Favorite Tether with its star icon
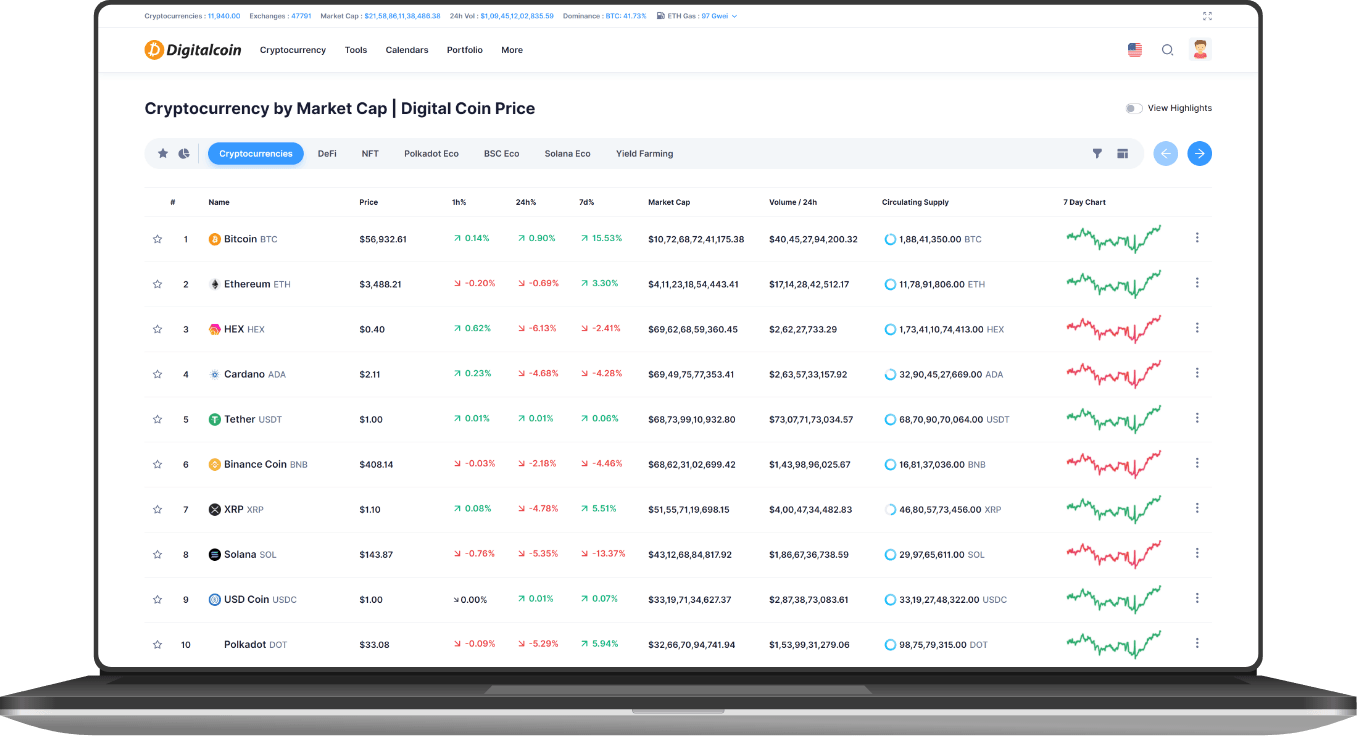 coord(157,419)
